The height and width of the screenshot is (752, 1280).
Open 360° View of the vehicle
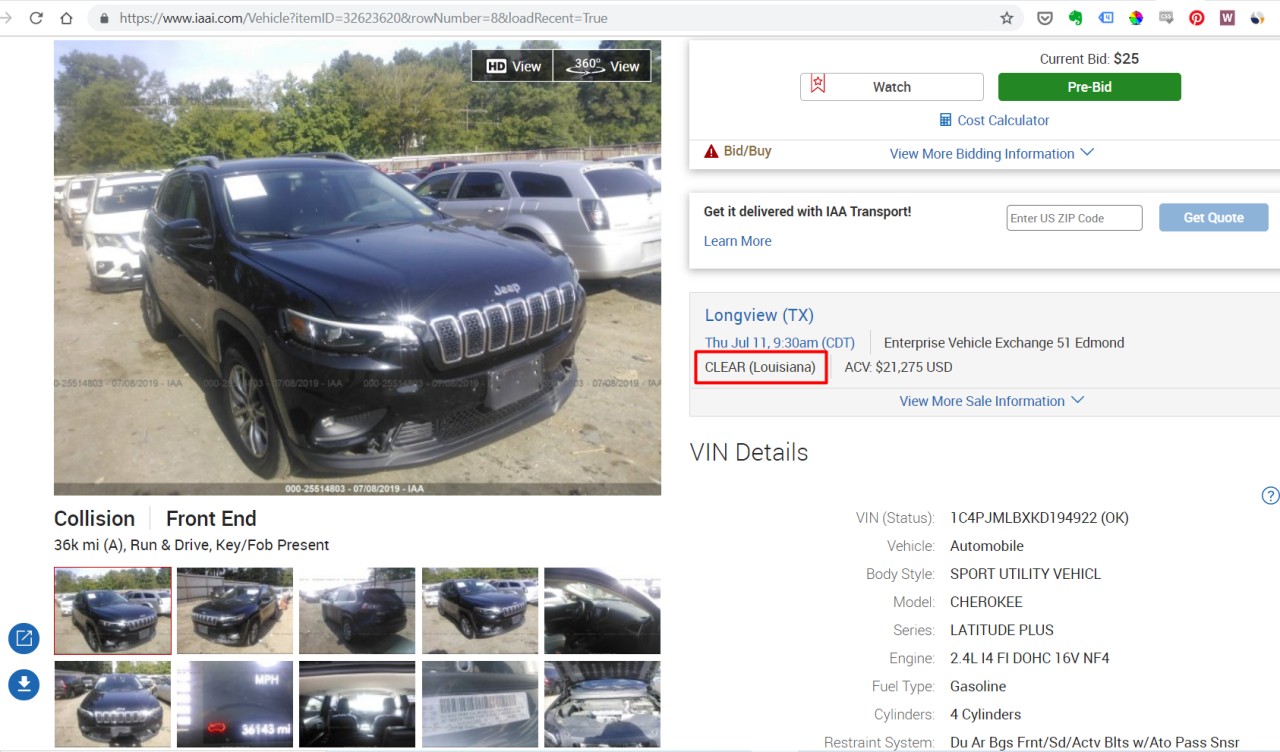(602, 66)
